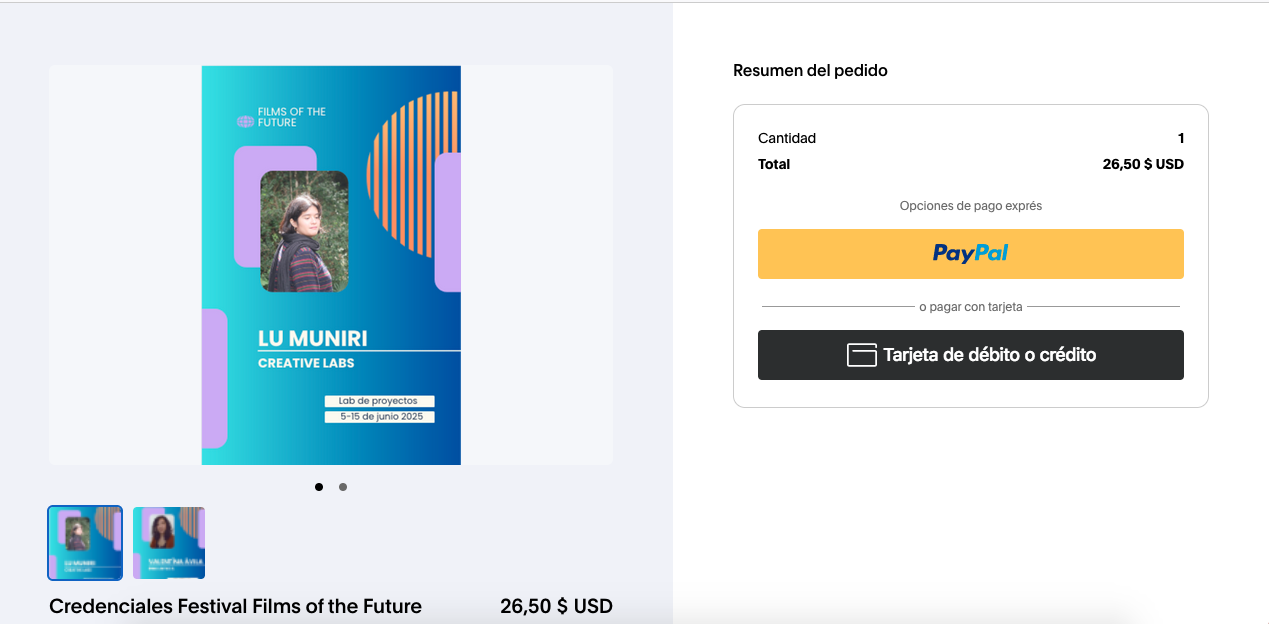The image size is (1269, 624).
Task: Open the Valentina Ávila credential thumbnail
Action: coord(169,543)
